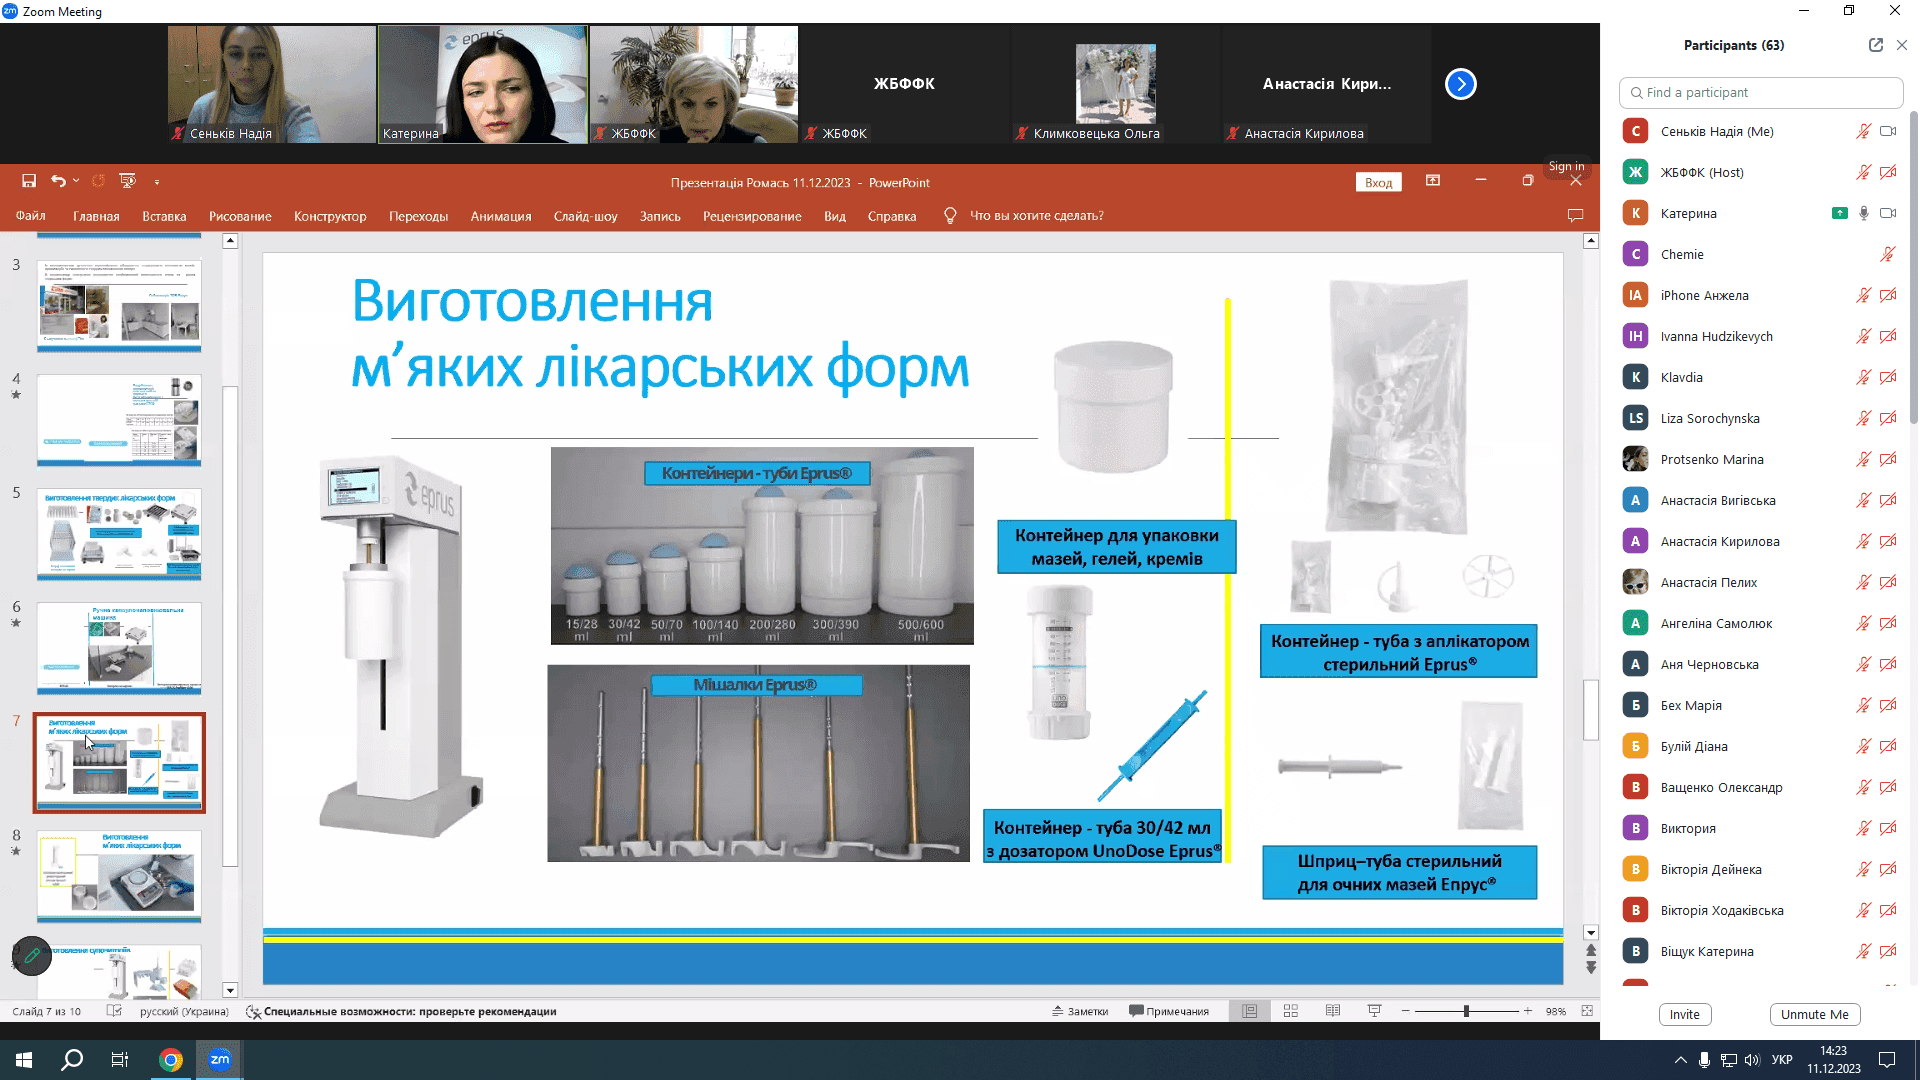Adjust the zoom slider handle in the status bar
Viewport: 1920px width, 1080px height.
[1466, 1011]
